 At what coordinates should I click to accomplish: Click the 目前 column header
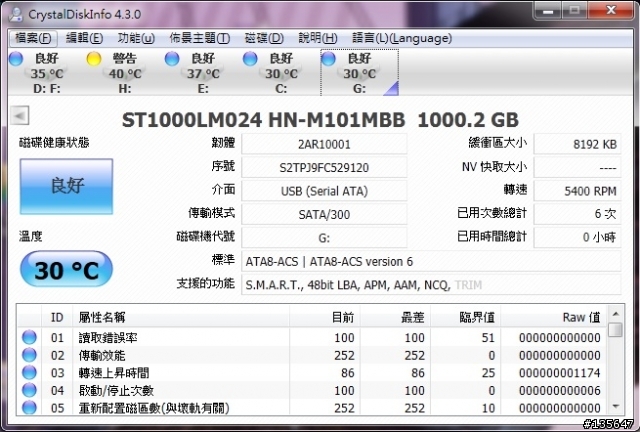point(324,317)
